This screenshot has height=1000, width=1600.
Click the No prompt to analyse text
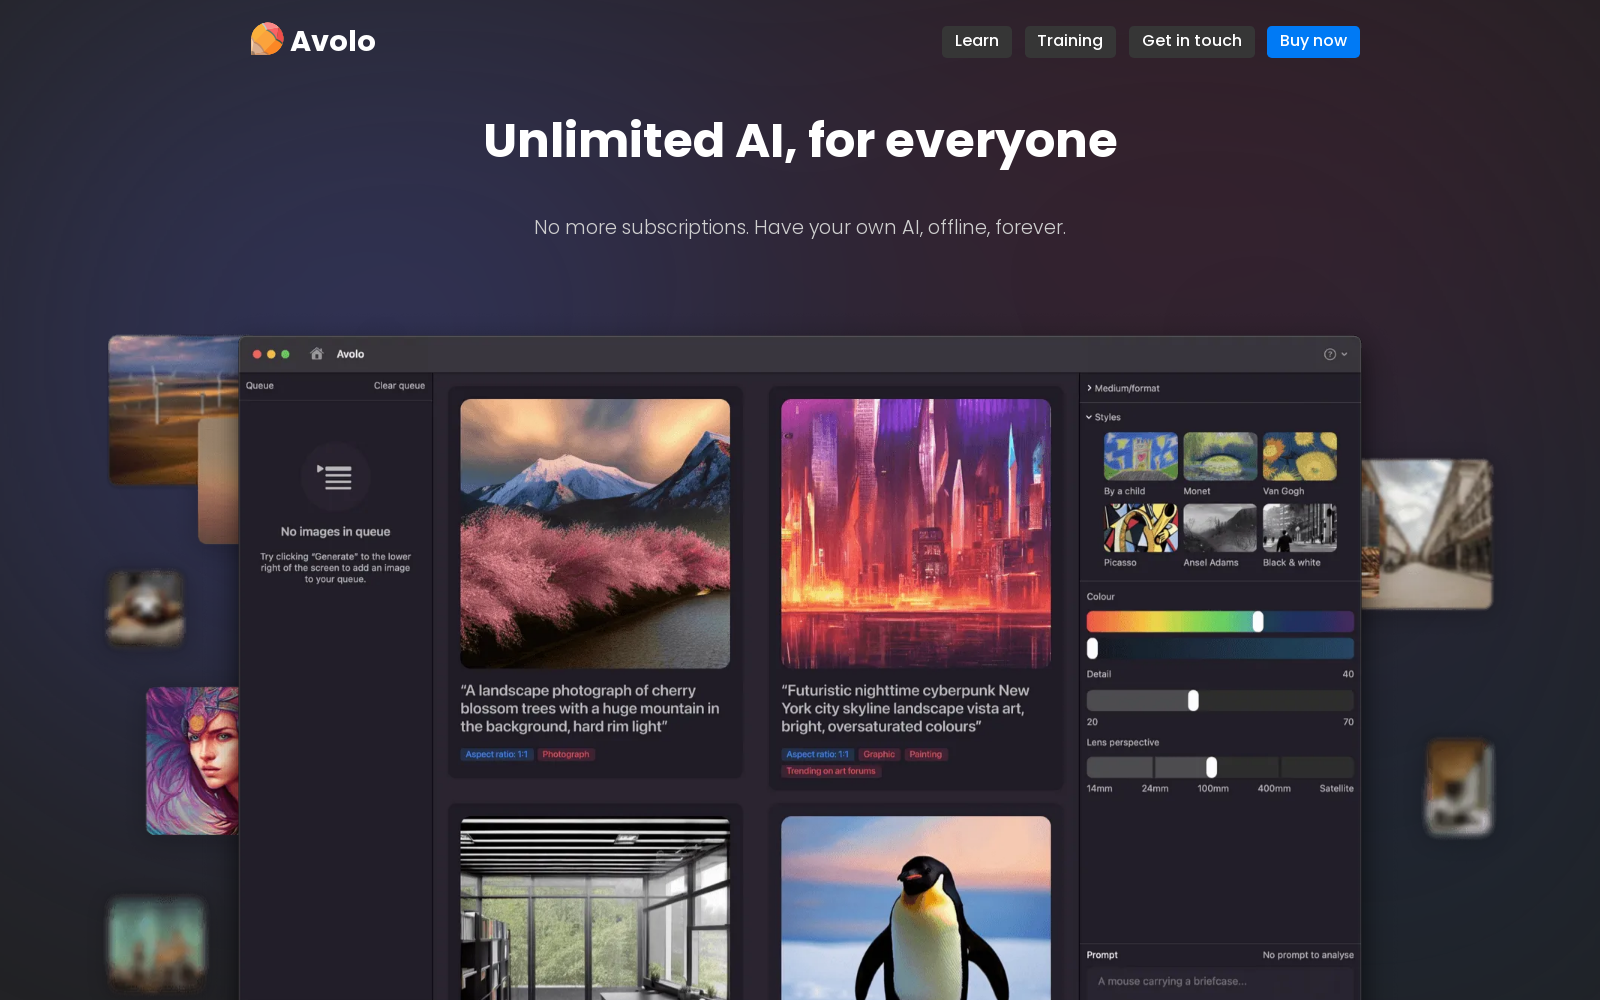point(1308,955)
